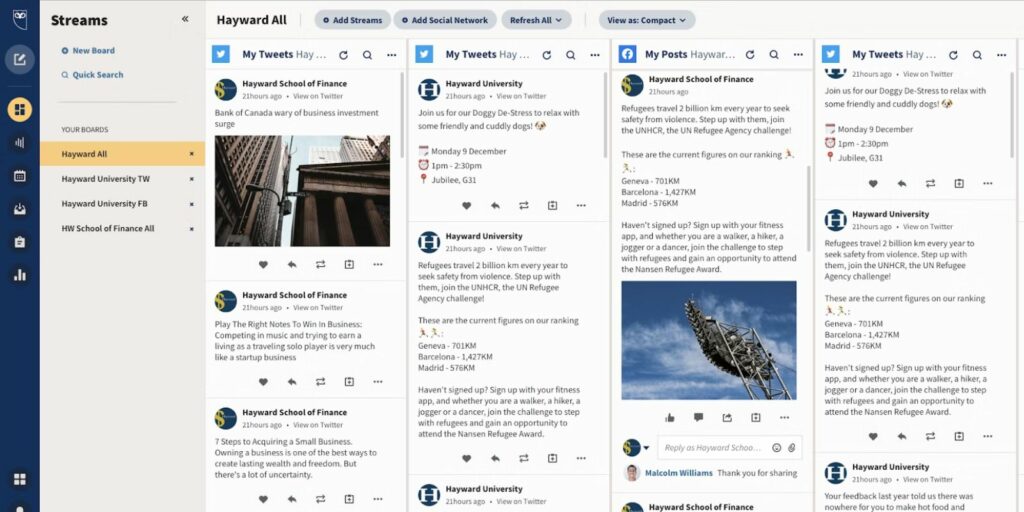
Task: Like the Doggy De-Stress tweet in second stream
Action: 466,206
